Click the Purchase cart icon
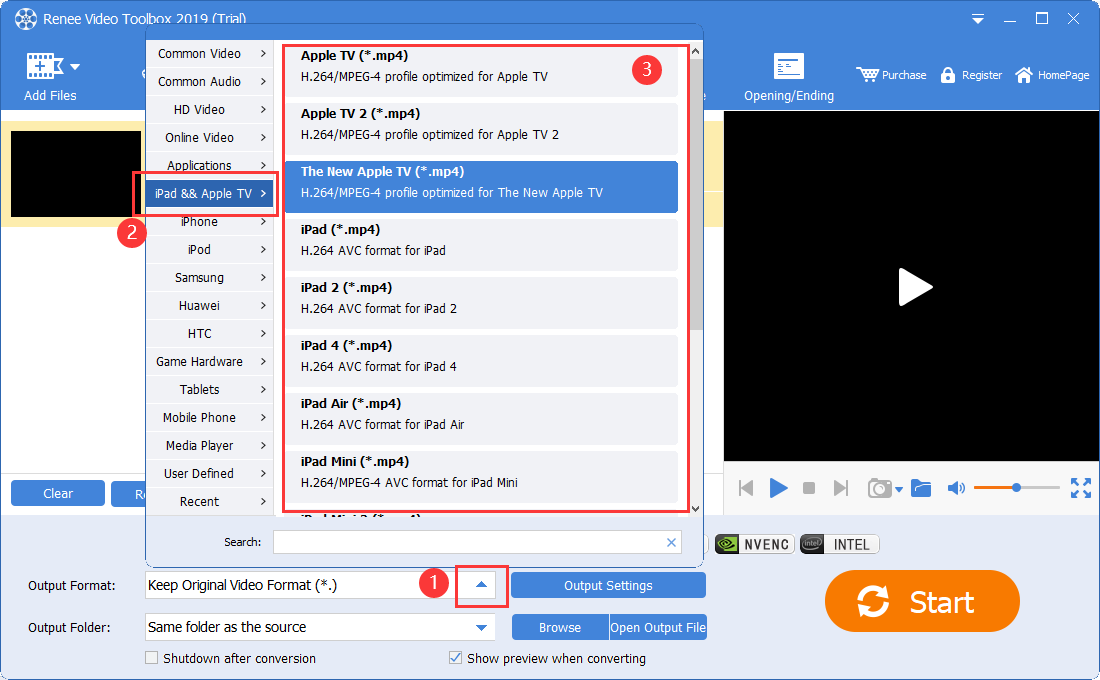 (867, 75)
